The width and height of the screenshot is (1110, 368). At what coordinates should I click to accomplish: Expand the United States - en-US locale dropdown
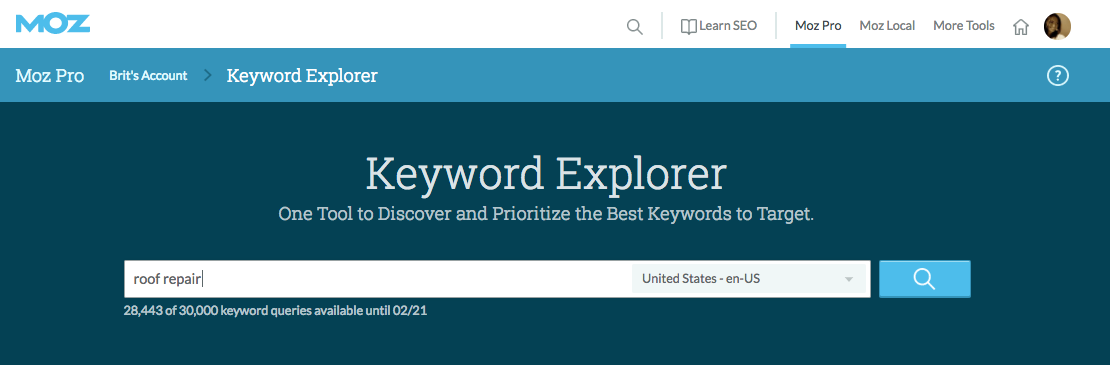coord(748,279)
